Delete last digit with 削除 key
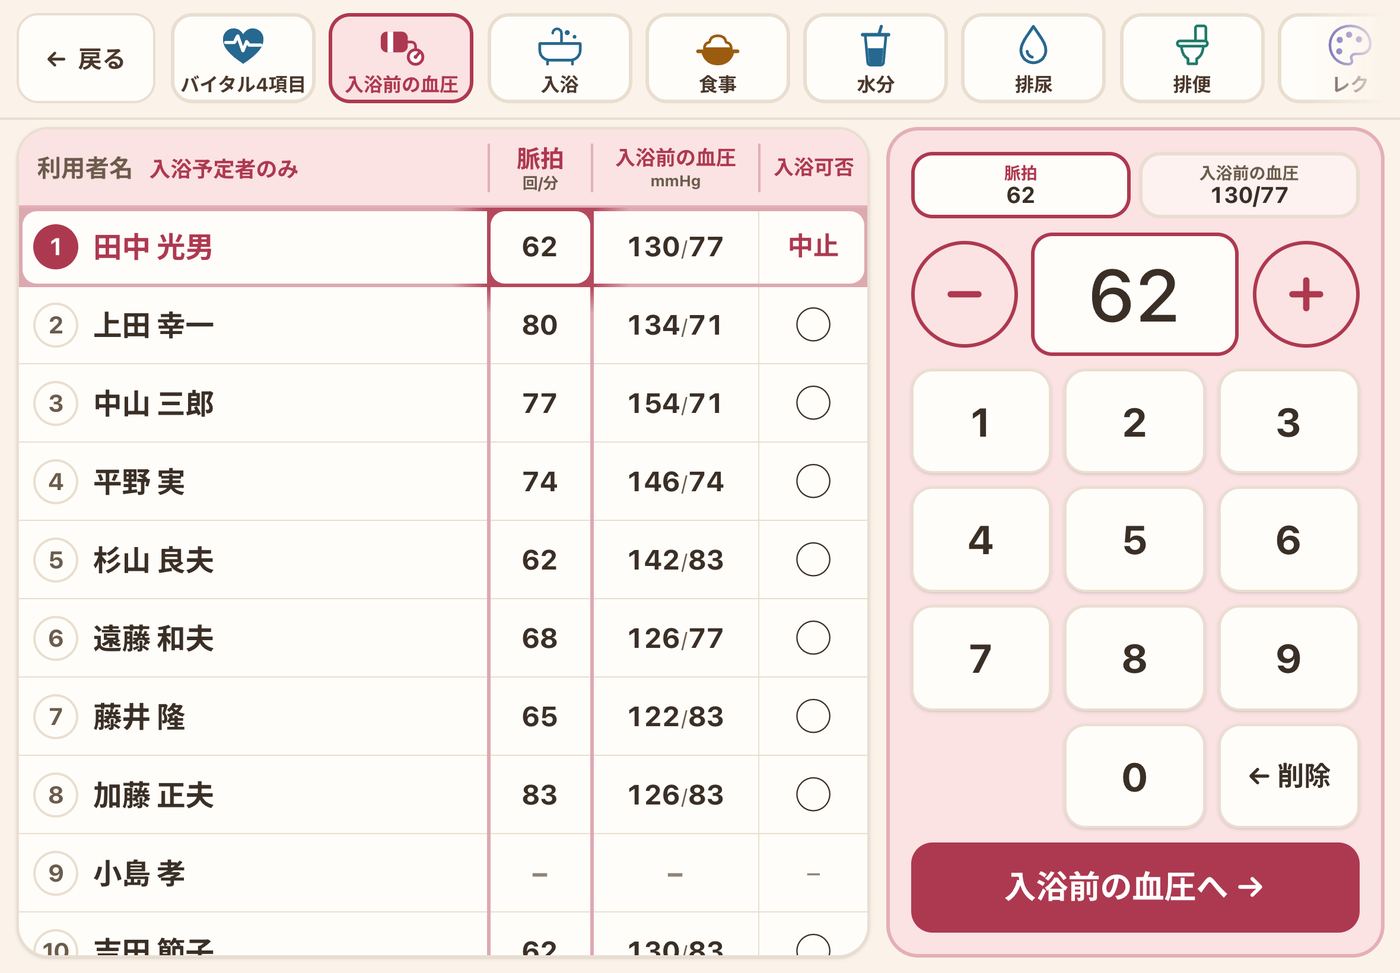This screenshot has height=973, width=1400. click(x=1288, y=776)
